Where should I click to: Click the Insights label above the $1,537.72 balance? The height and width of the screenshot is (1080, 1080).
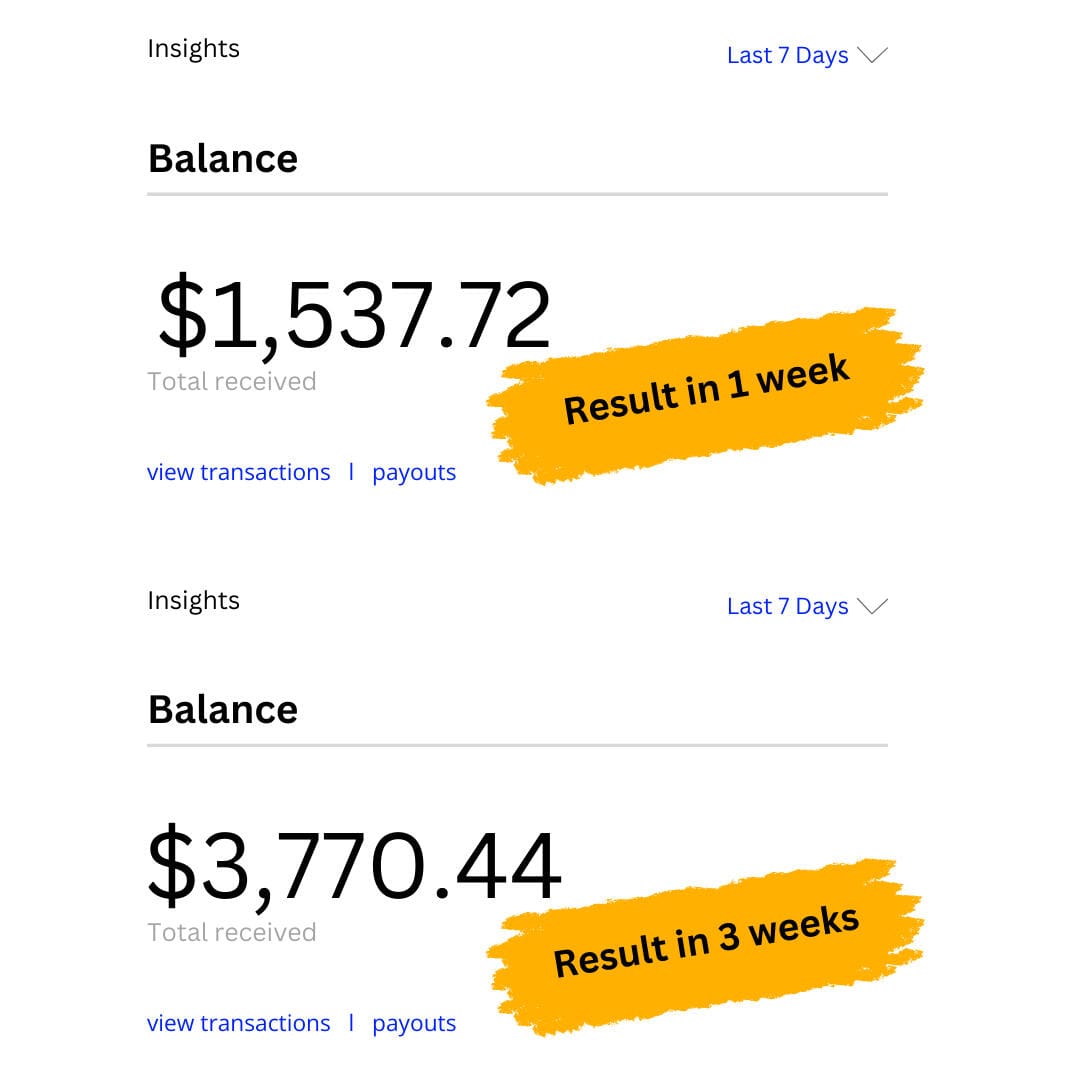coord(193,49)
